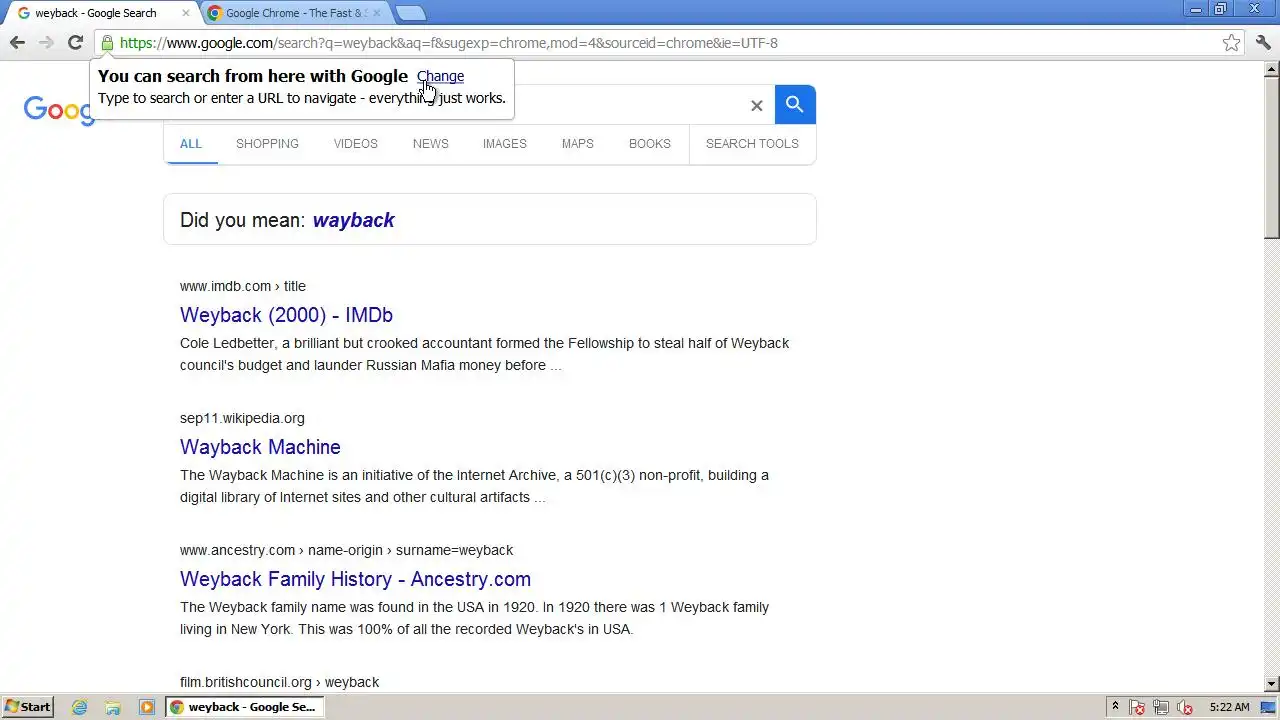Open the Wayback Machine result
Viewport: 1280px width, 720px height.
click(x=260, y=447)
